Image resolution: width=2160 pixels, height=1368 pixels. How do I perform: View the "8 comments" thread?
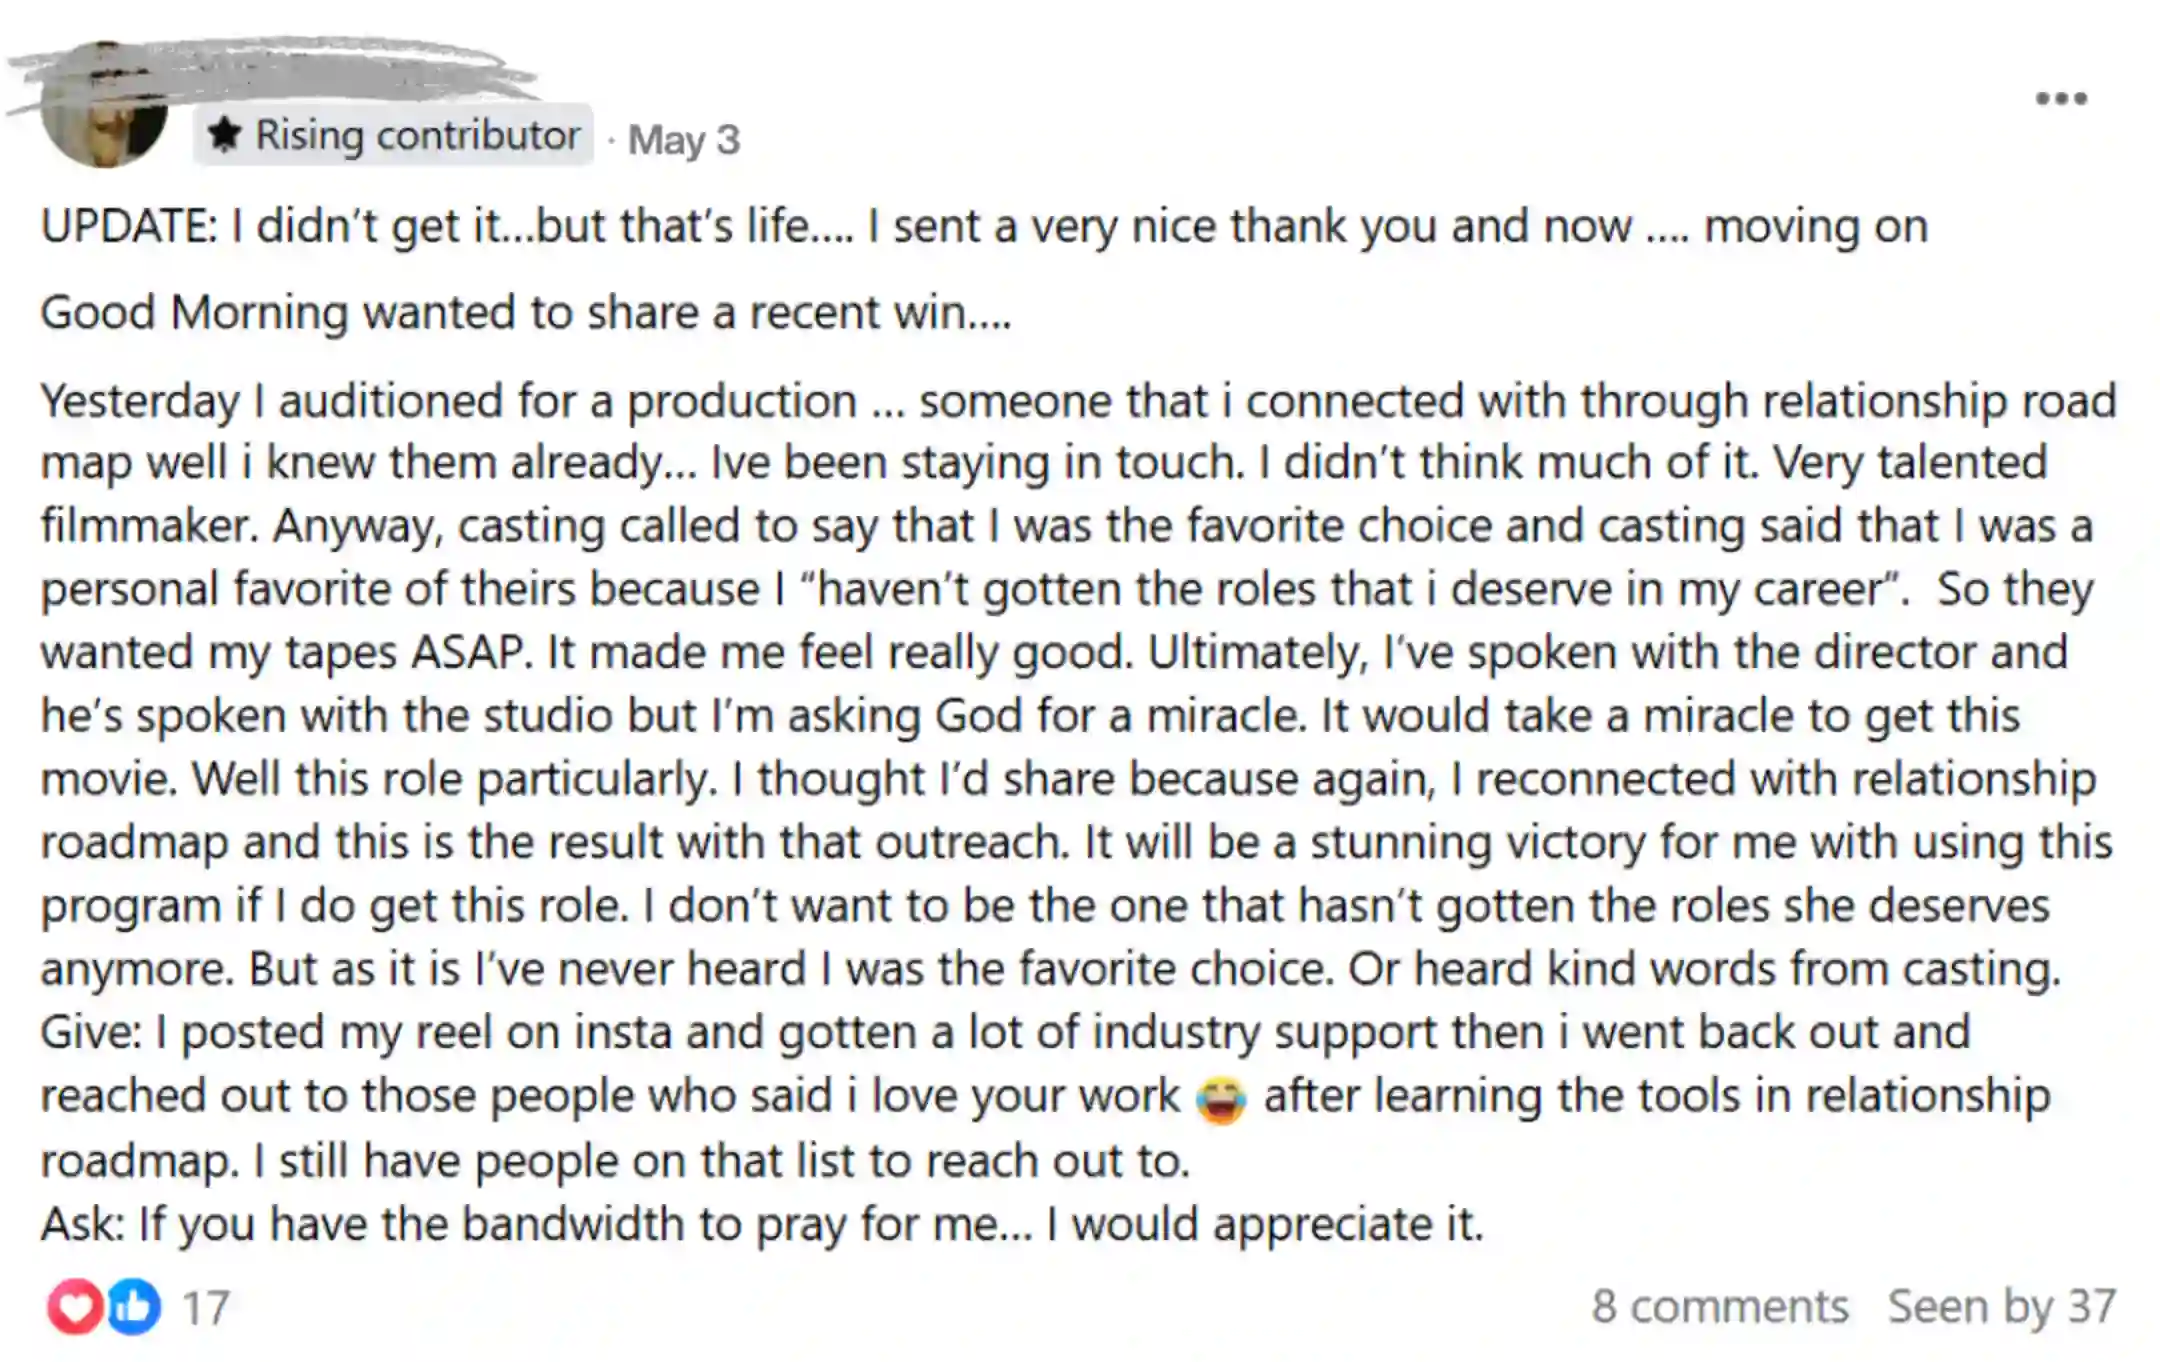tap(1720, 1306)
